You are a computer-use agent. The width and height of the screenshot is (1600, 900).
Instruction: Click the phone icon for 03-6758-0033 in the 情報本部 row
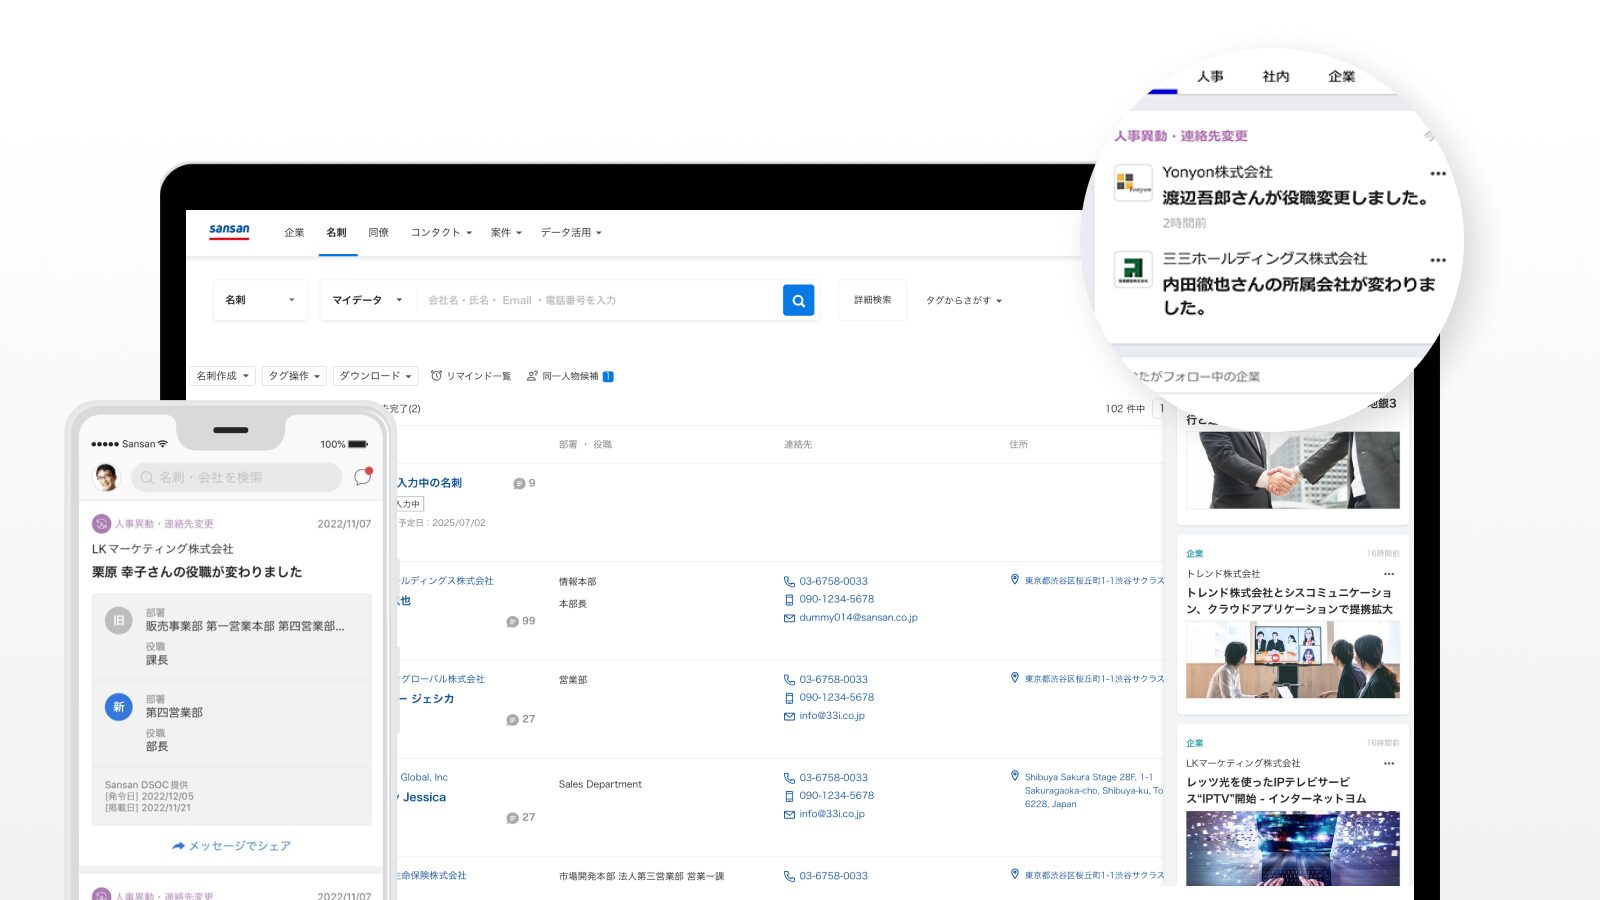789,581
